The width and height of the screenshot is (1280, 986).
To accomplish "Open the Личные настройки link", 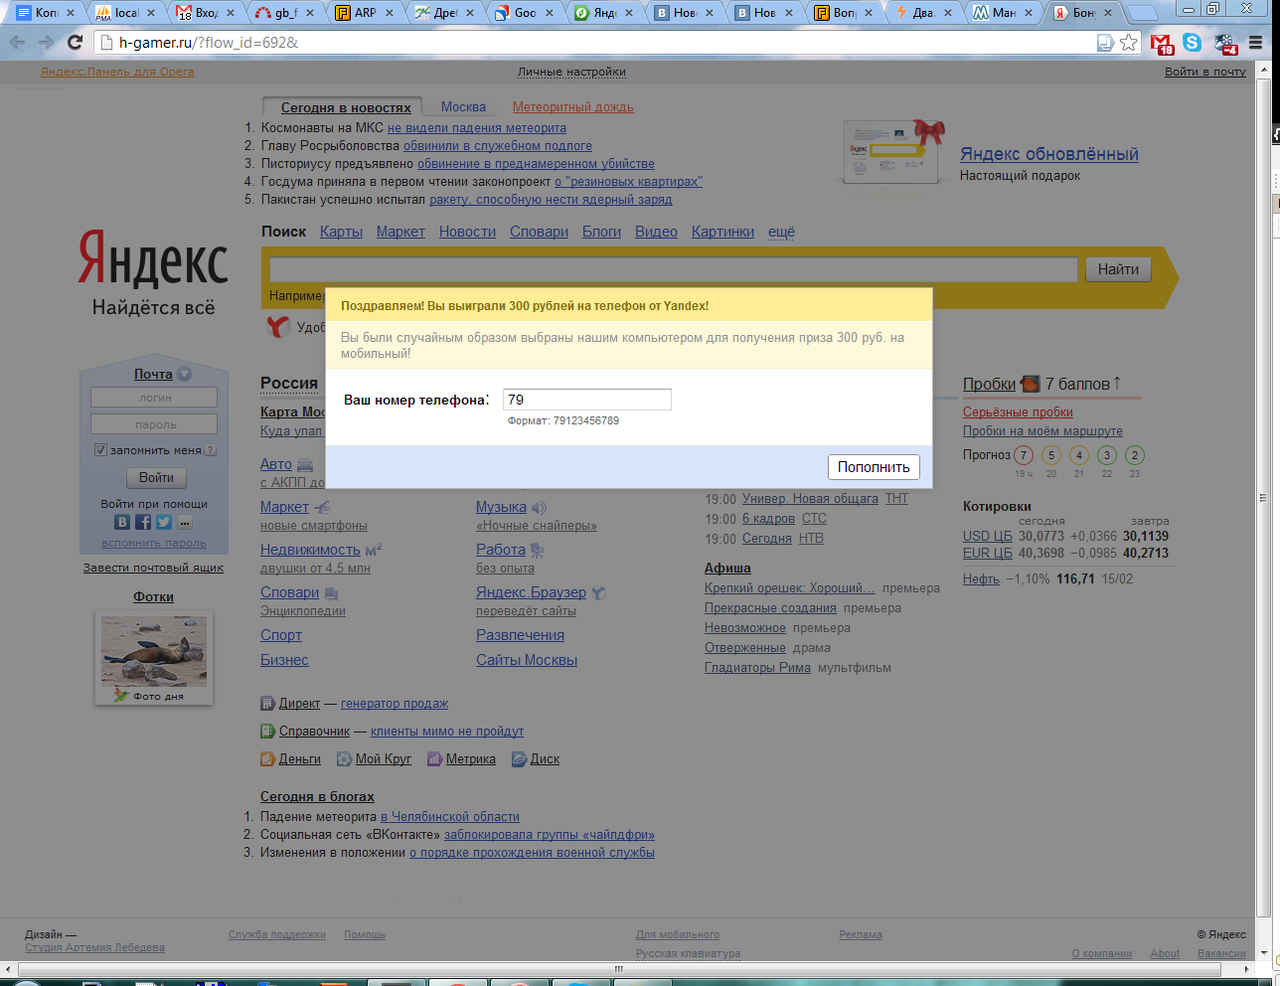I will coord(572,72).
